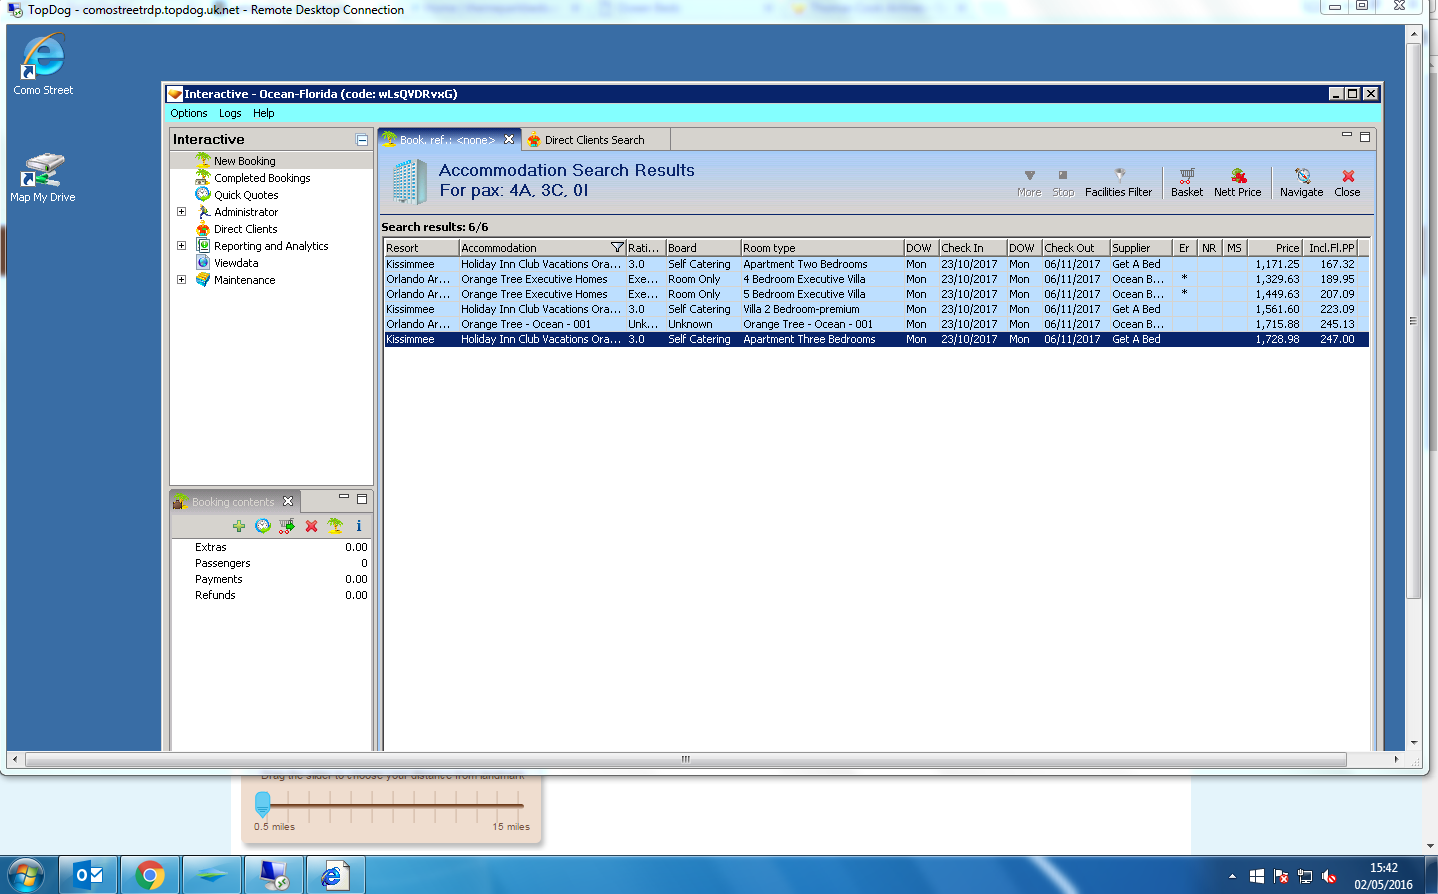Maximize the search results editor area
The width and height of the screenshot is (1438, 894).
[x=1365, y=137]
